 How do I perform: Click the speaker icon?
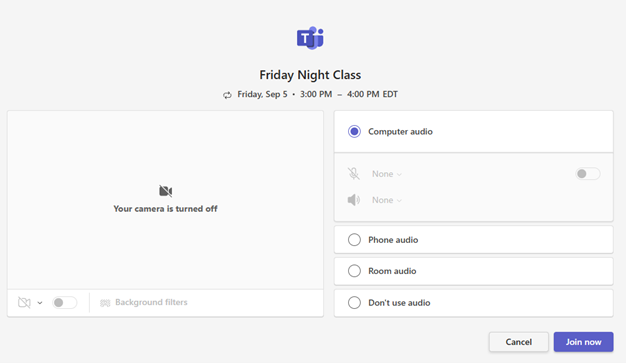click(354, 200)
